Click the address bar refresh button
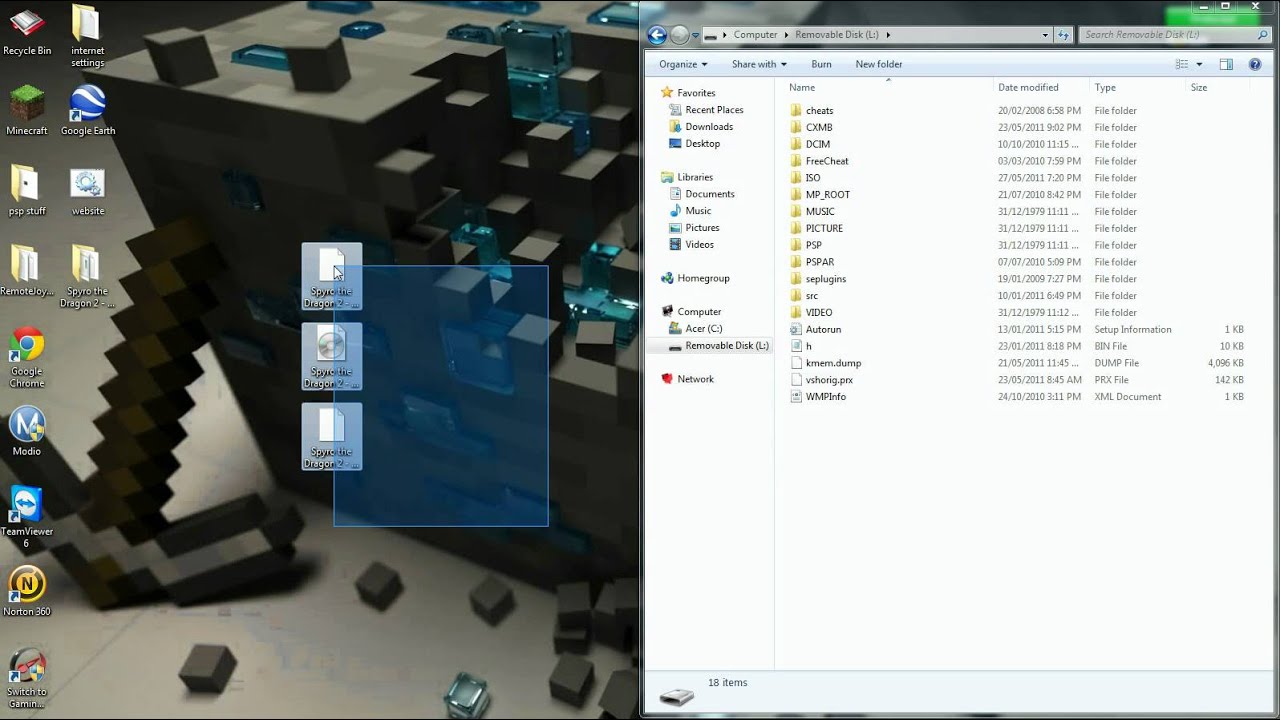1280x720 pixels. click(x=1064, y=35)
